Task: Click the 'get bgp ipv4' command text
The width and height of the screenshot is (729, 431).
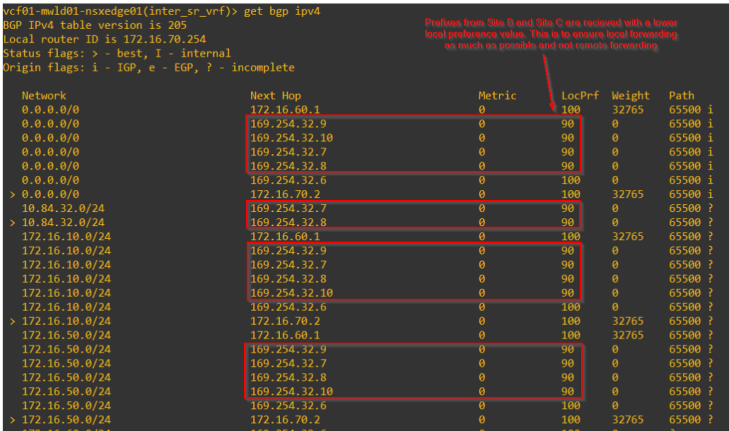Action: click(282, 11)
